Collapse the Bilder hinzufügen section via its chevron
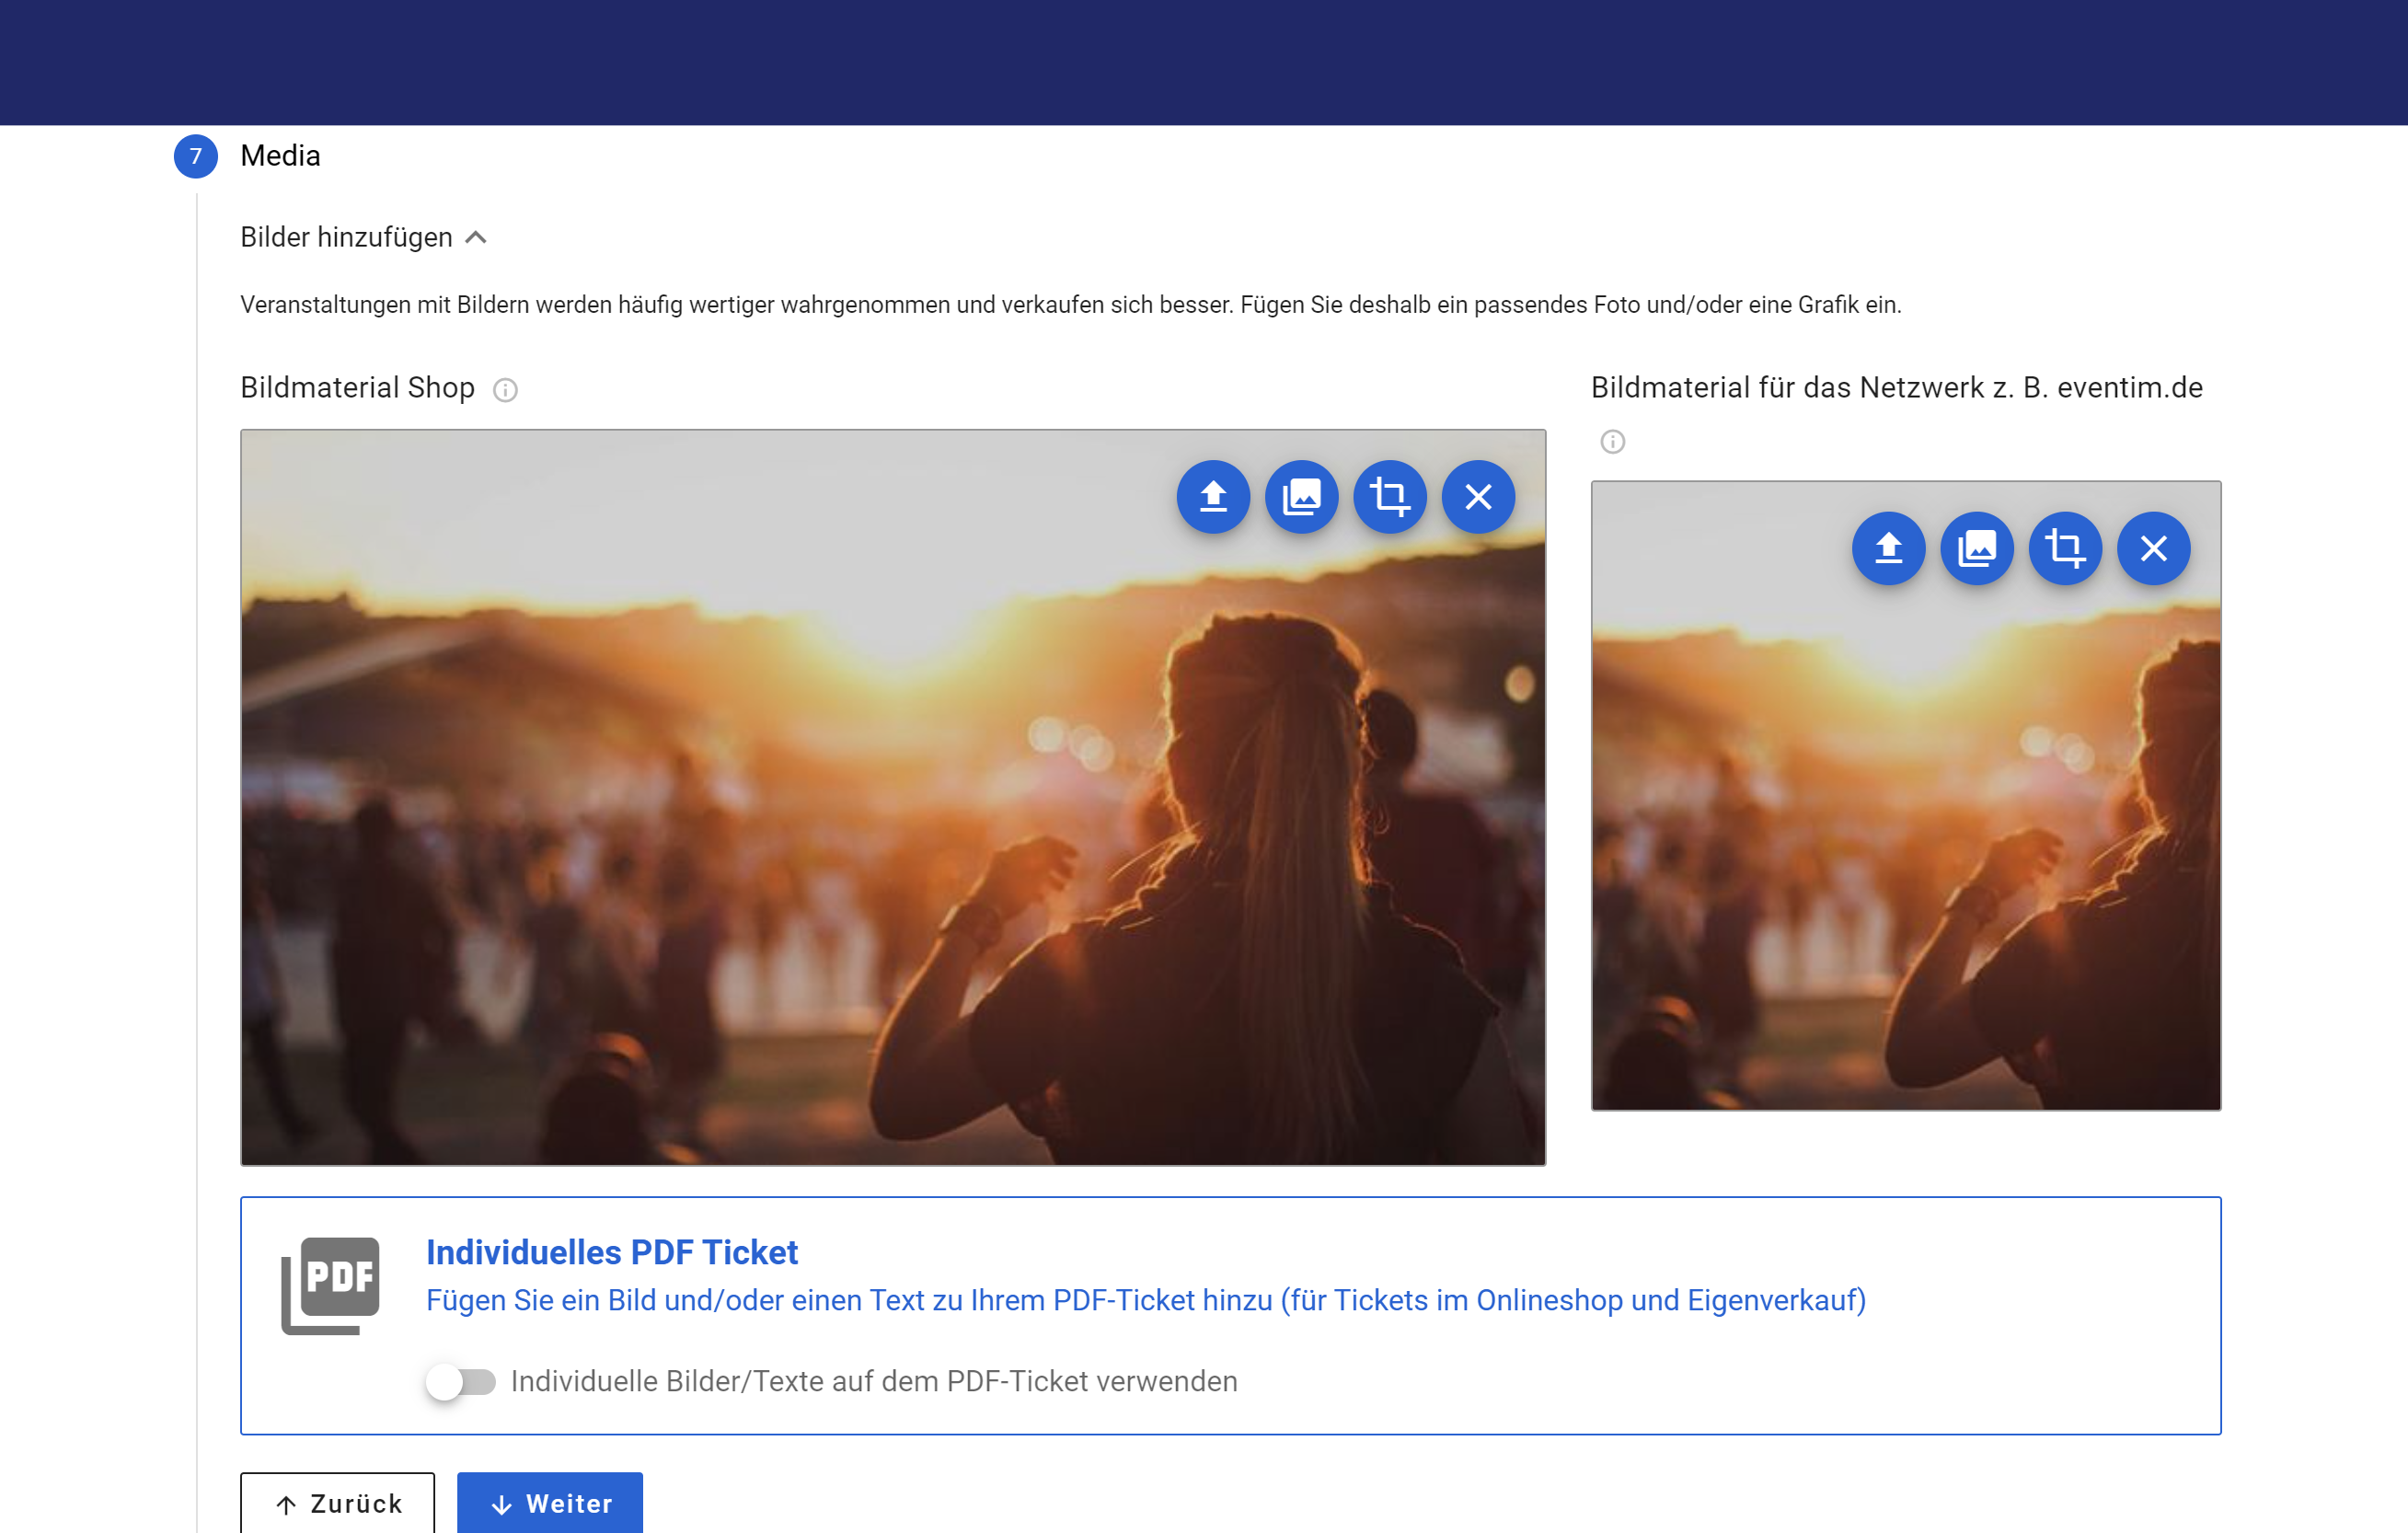 (476, 238)
